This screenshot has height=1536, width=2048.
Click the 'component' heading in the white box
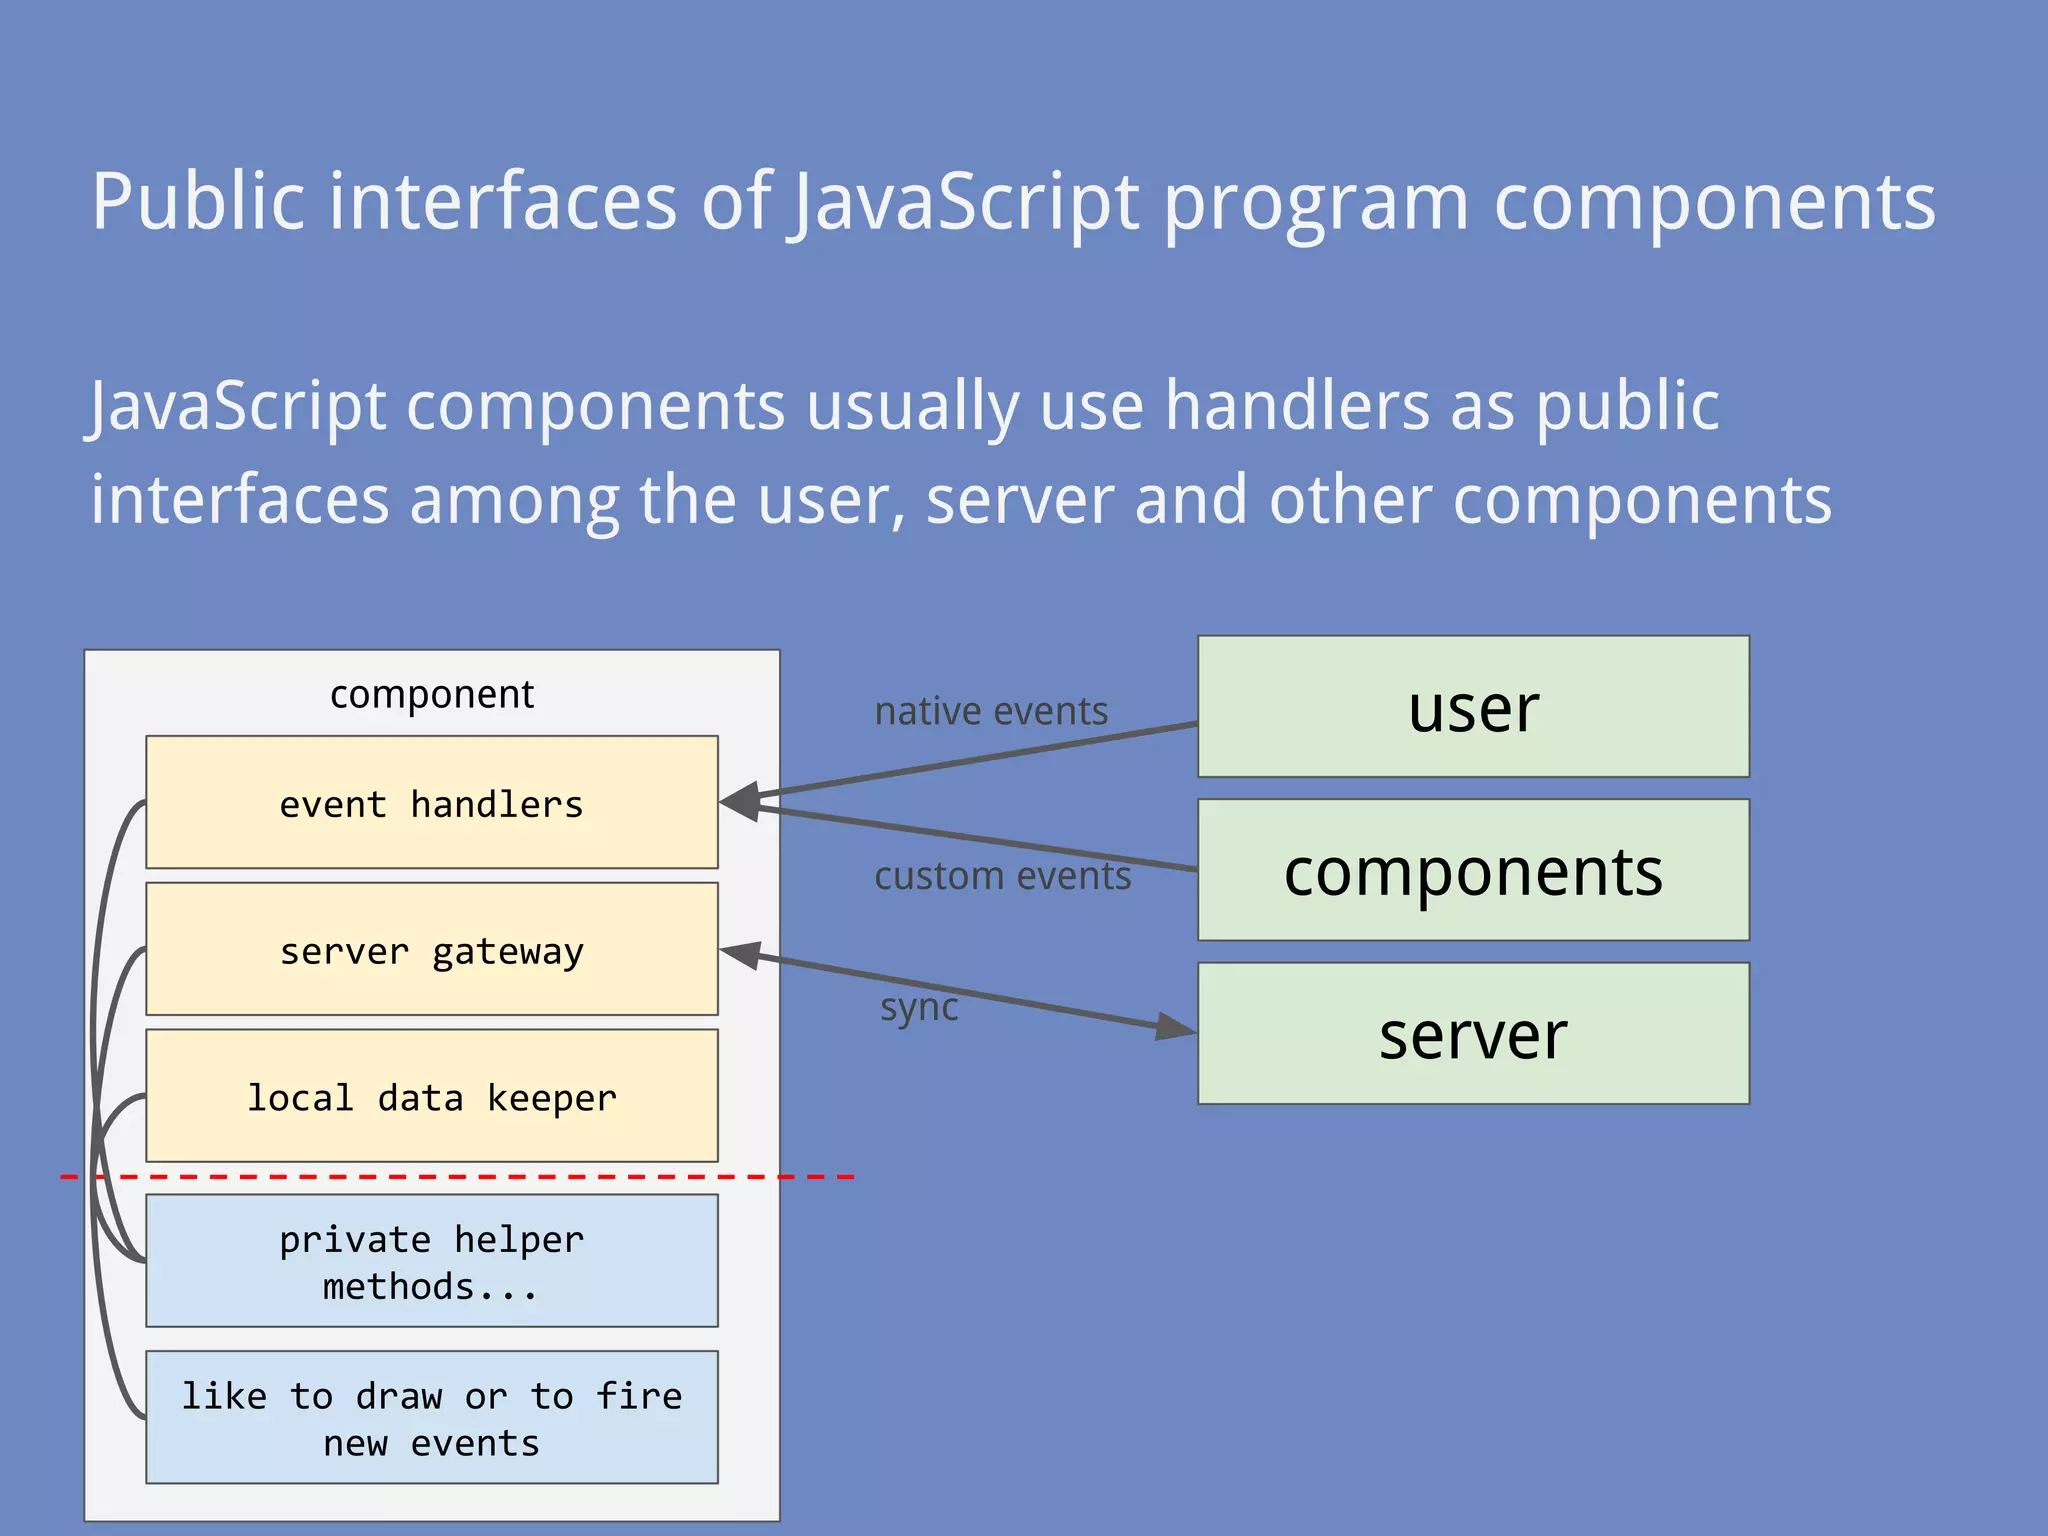[432, 694]
